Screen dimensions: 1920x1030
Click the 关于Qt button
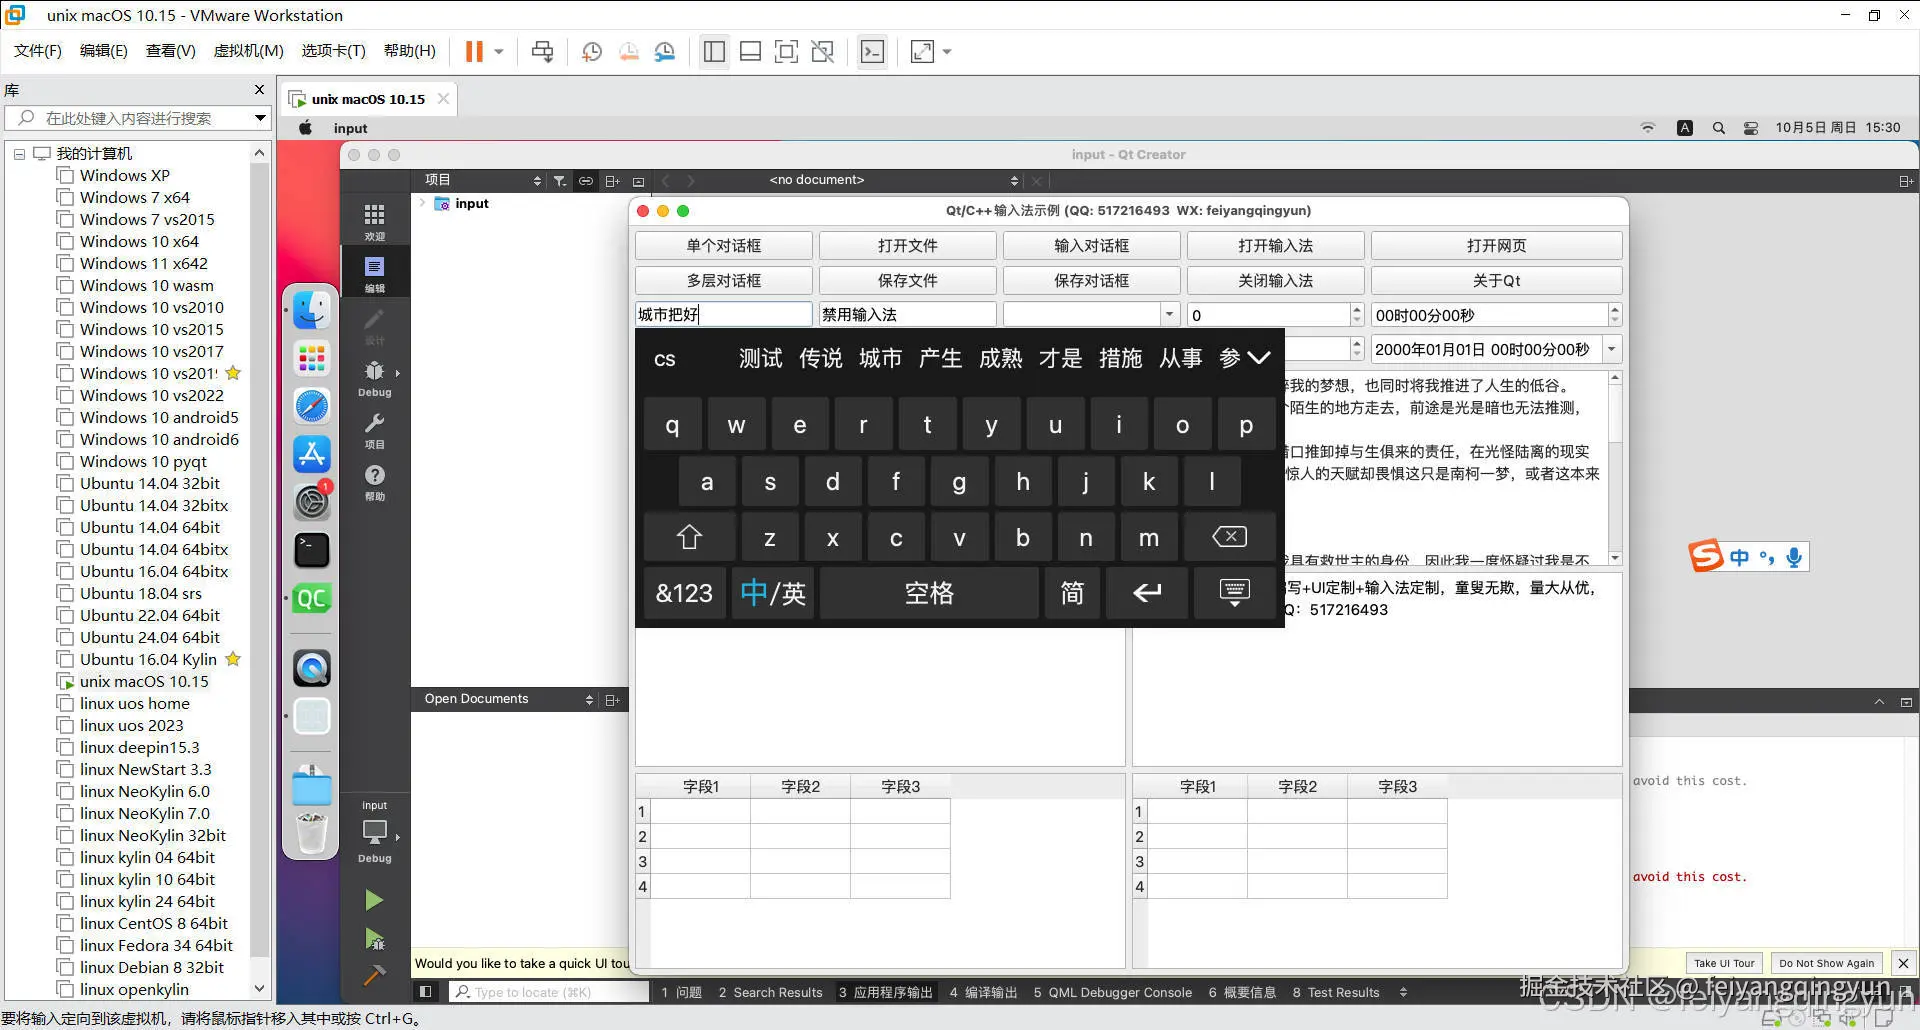click(x=1496, y=281)
